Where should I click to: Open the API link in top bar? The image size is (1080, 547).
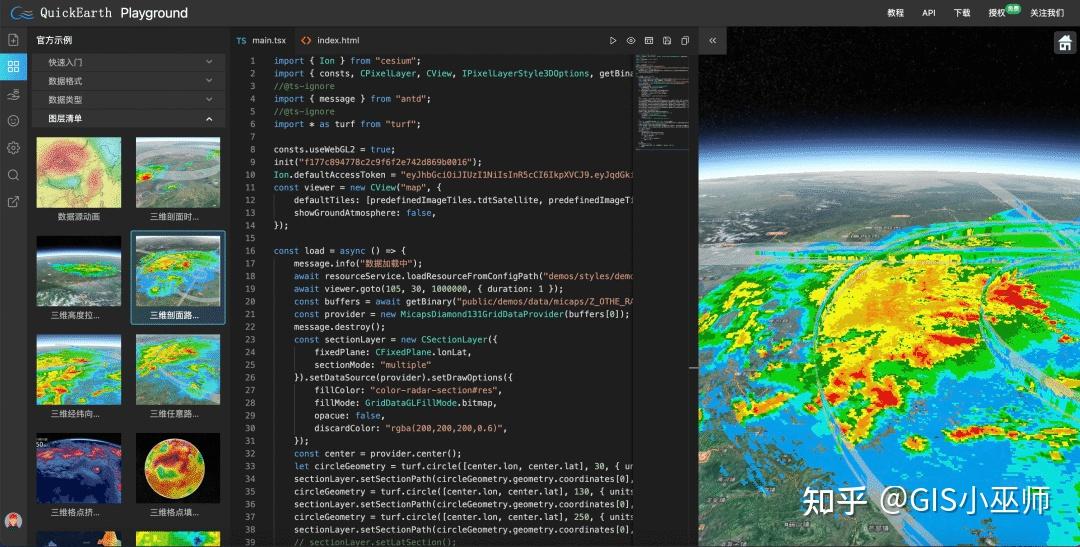point(928,13)
